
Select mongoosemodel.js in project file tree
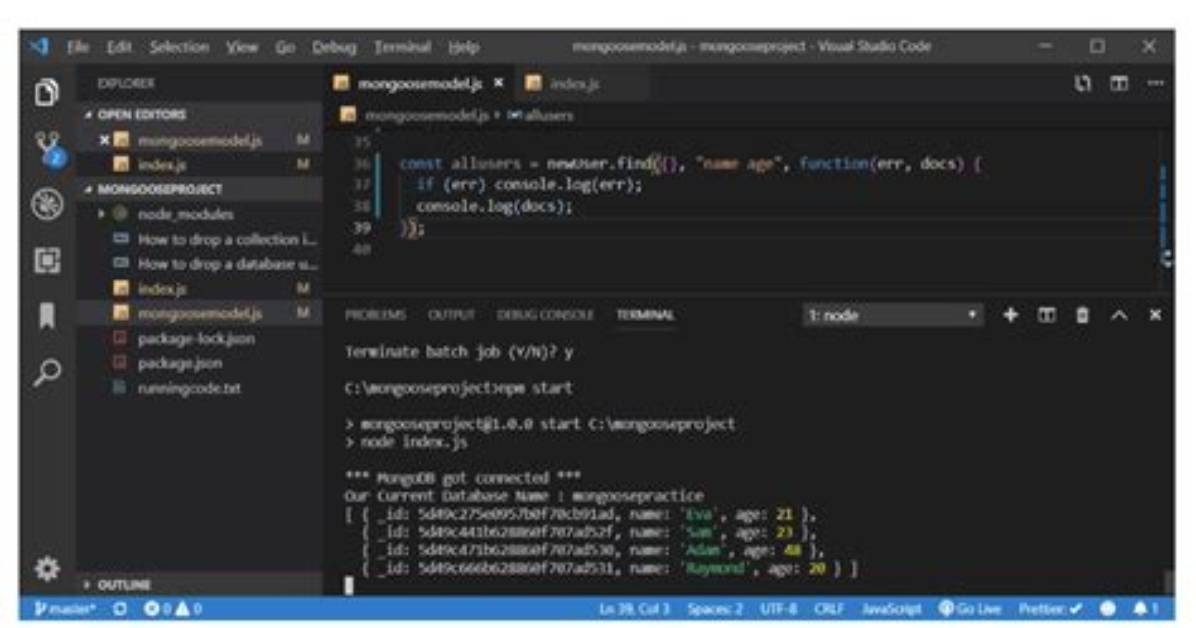(x=201, y=313)
